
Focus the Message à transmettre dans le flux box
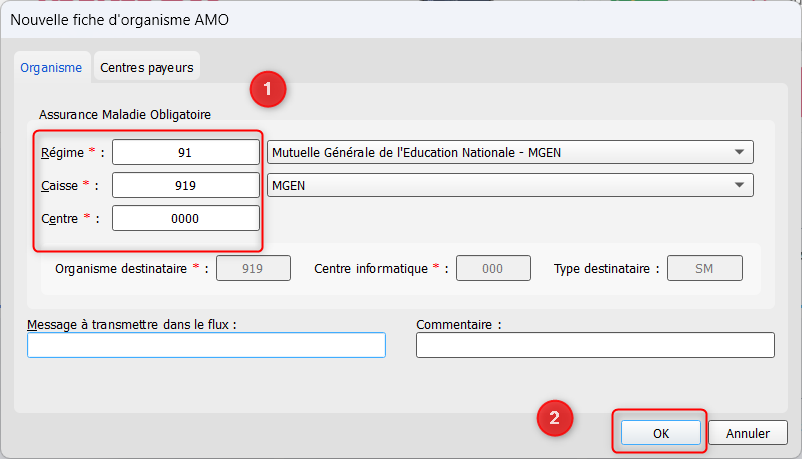206,345
